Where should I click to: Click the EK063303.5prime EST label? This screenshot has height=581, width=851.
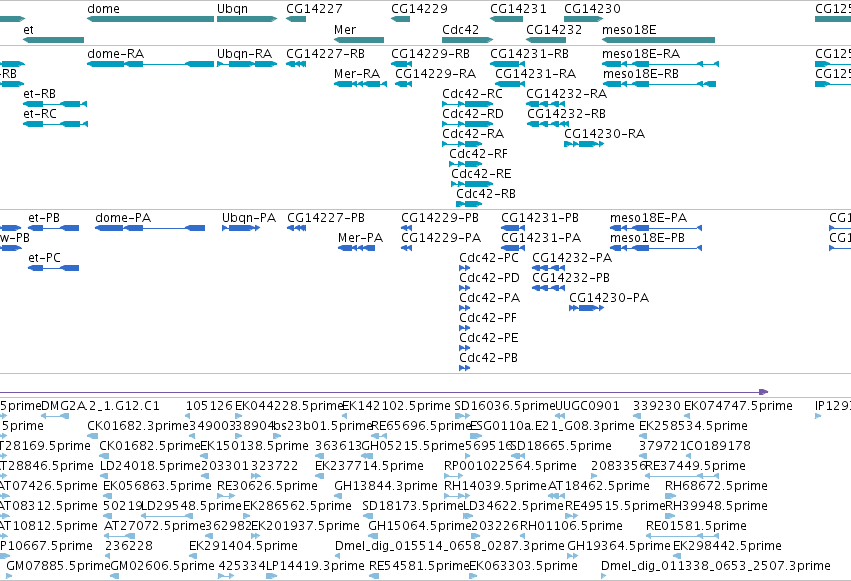[523, 566]
